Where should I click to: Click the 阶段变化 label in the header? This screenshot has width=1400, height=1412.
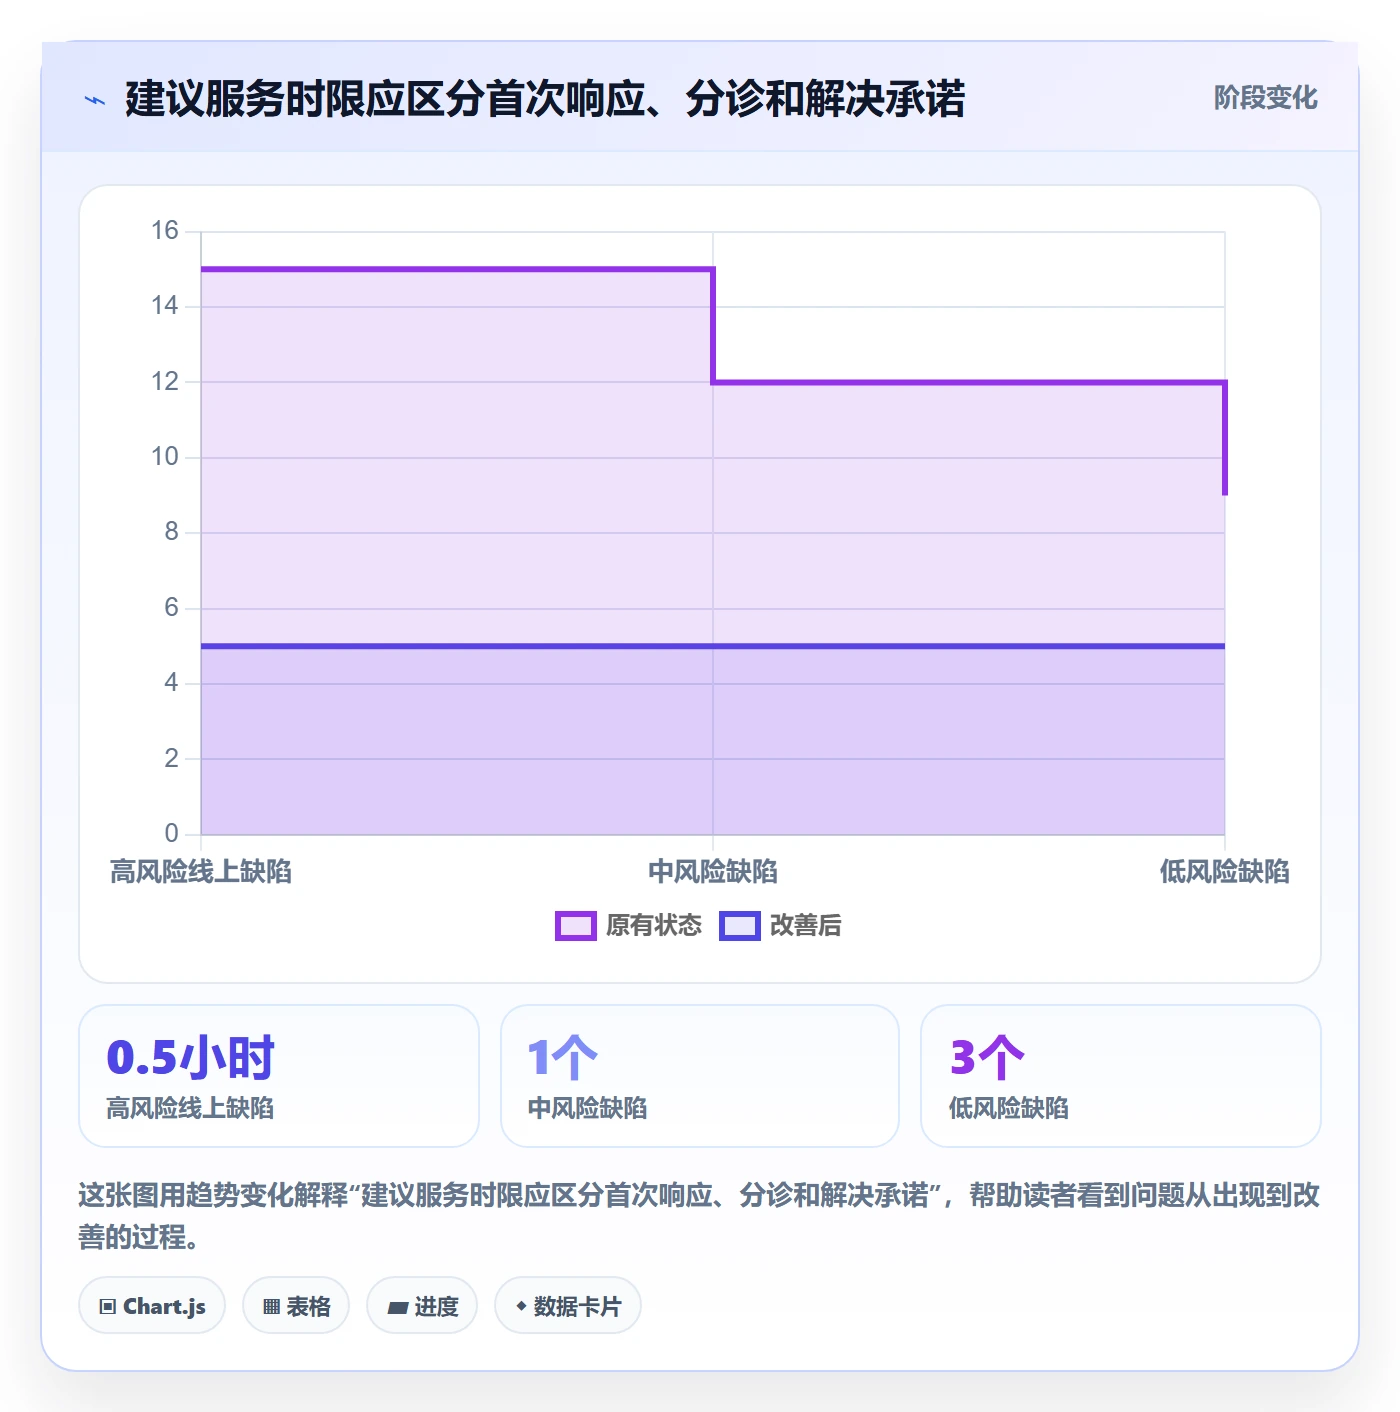coord(1265,98)
